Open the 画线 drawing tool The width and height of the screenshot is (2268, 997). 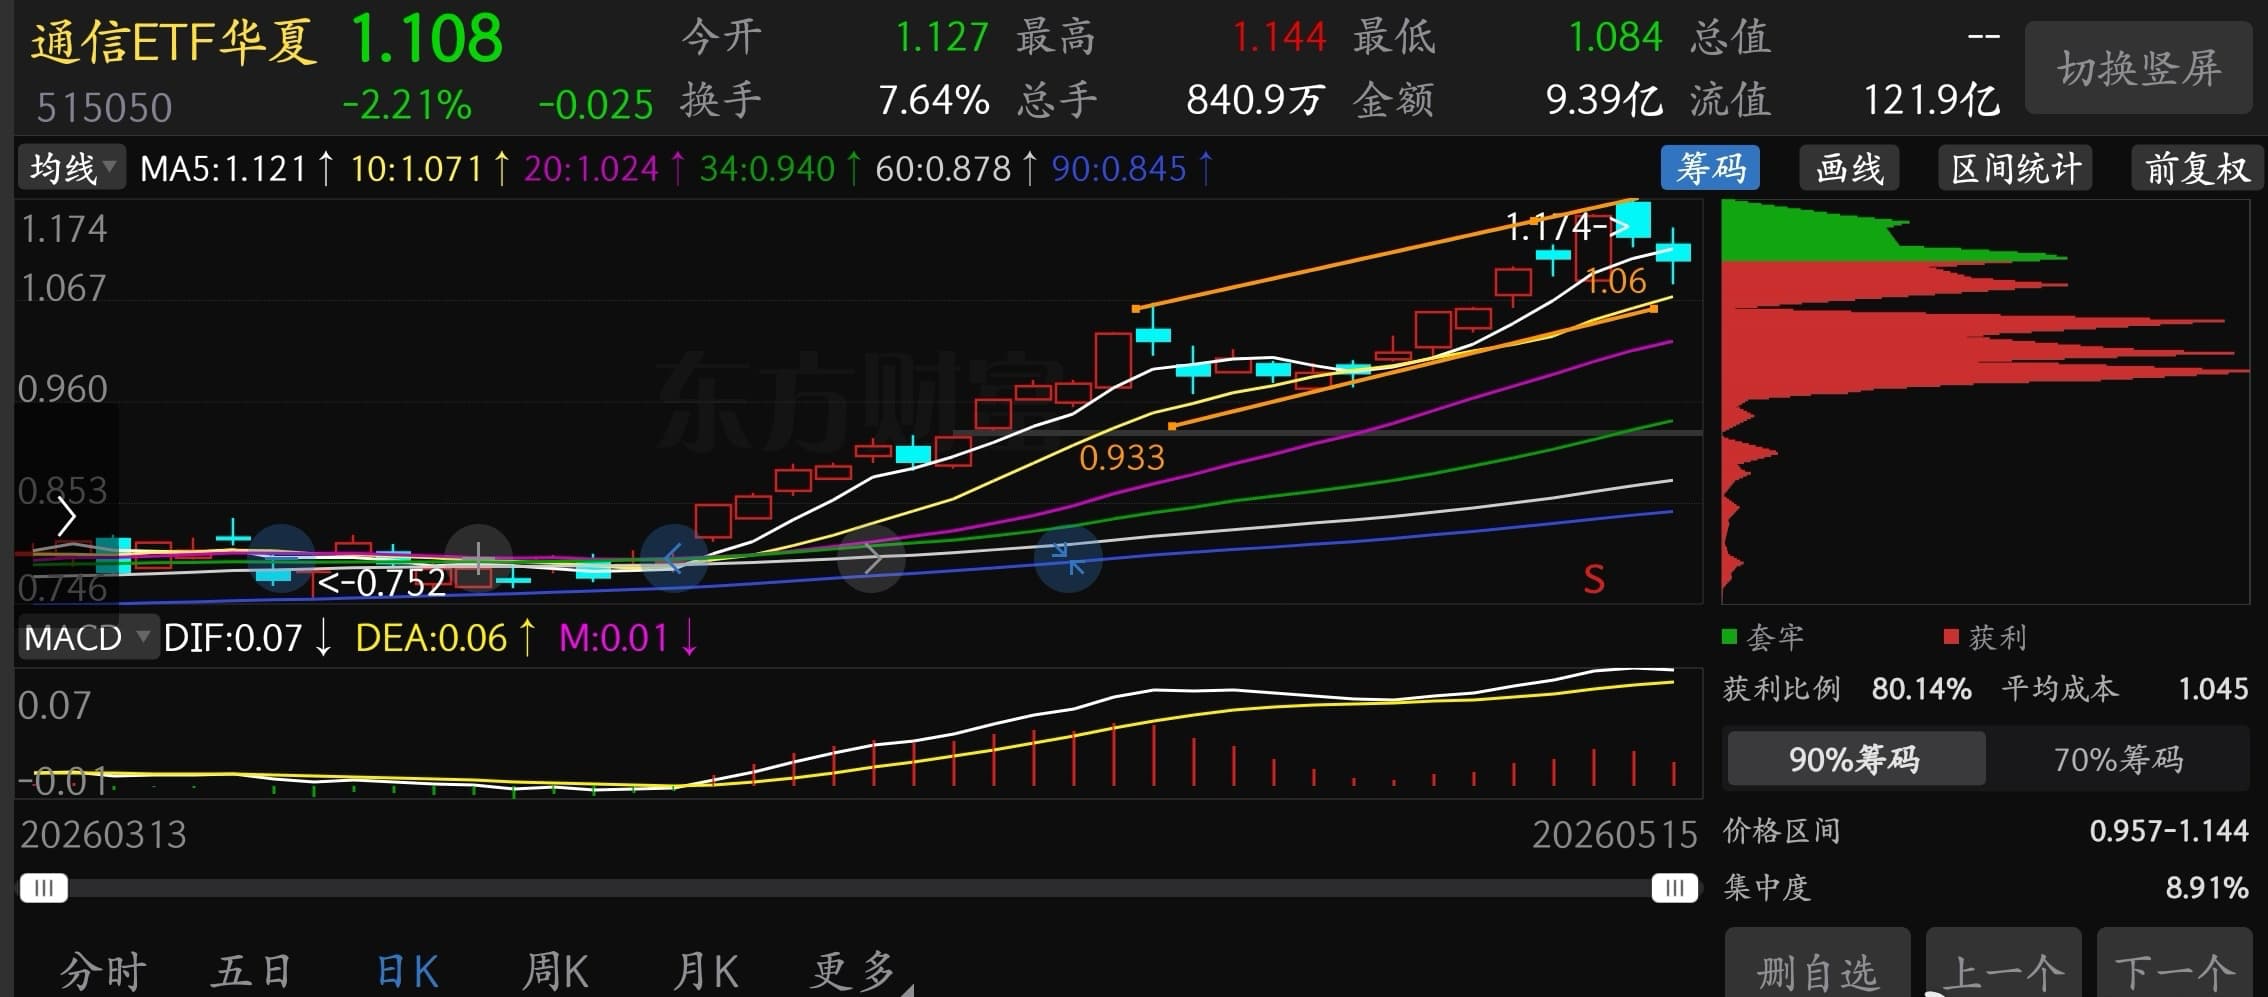click(x=1849, y=168)
